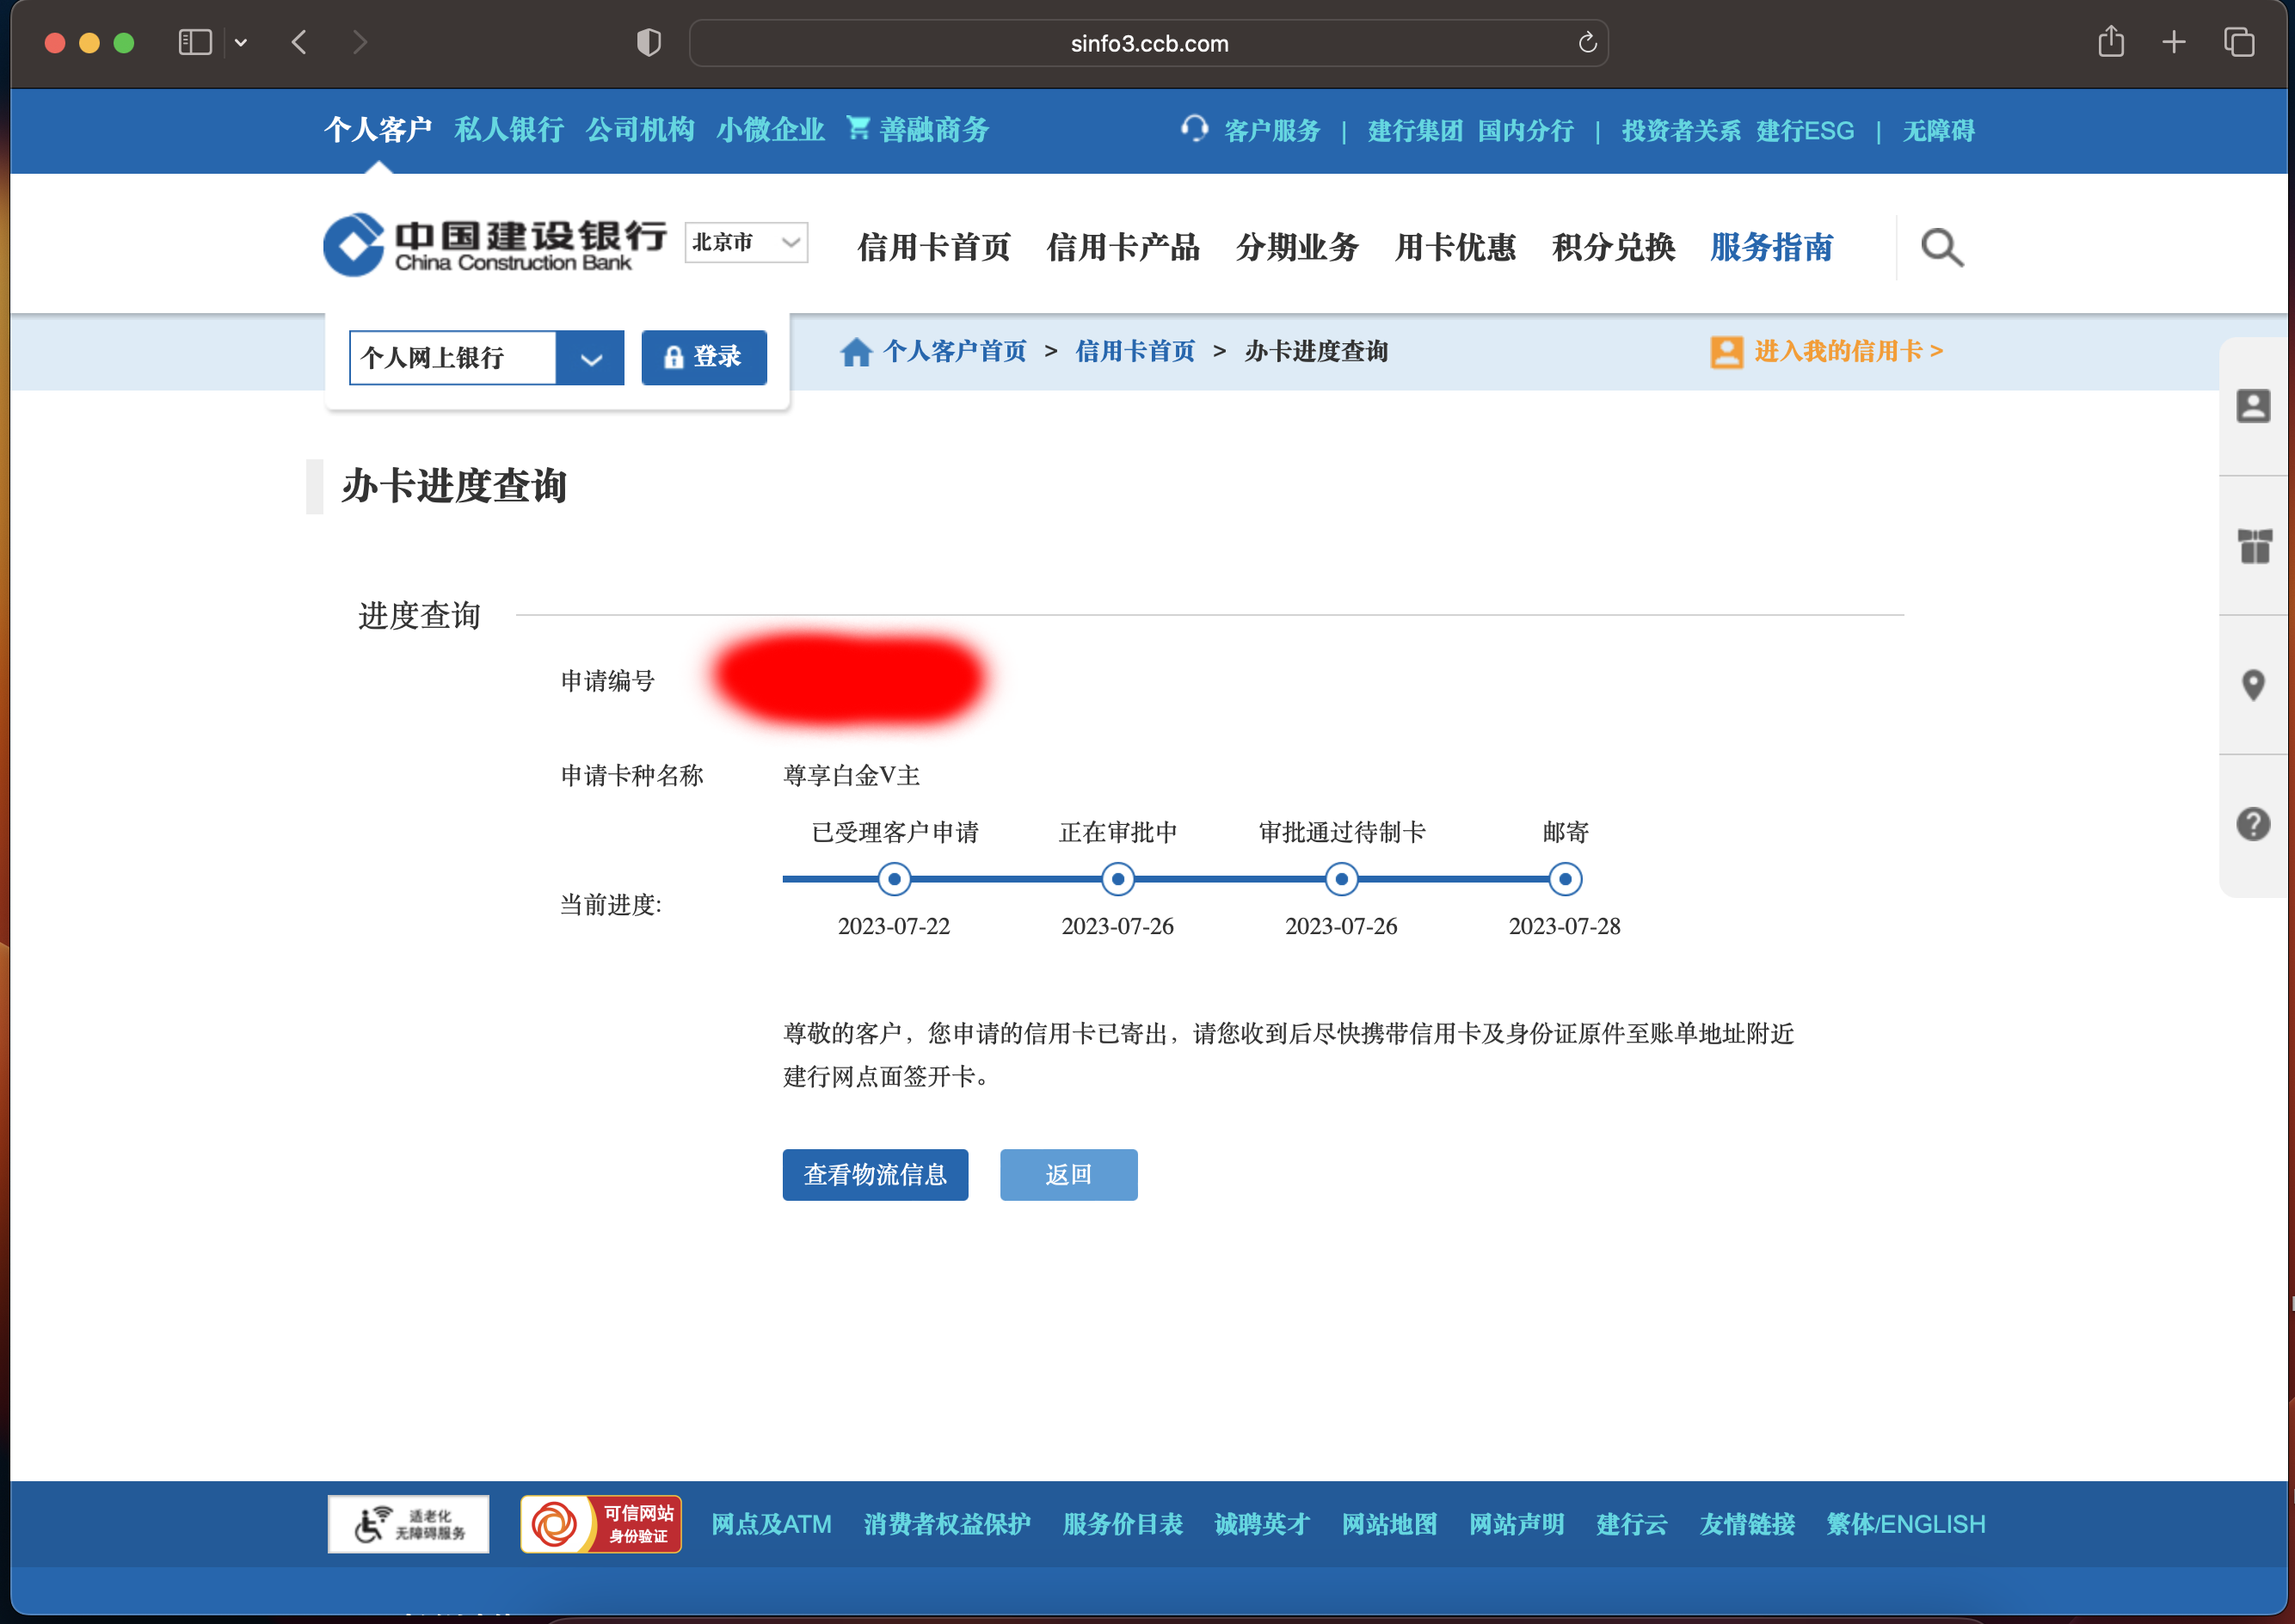Click 无障碍 link
Image resolution: width=2295 pixels, height=1624 pixels.
(1938, 130)
